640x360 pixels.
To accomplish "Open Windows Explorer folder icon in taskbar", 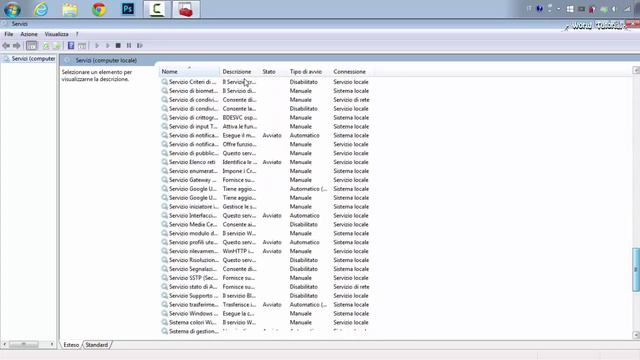I will 70,9.
